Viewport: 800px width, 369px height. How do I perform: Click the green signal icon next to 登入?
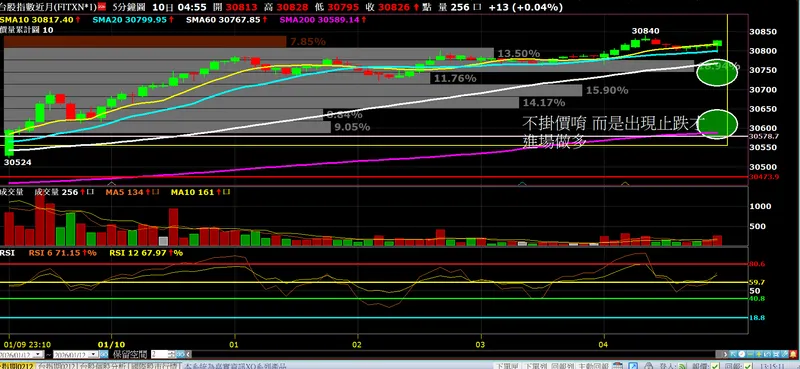[682, 365]
